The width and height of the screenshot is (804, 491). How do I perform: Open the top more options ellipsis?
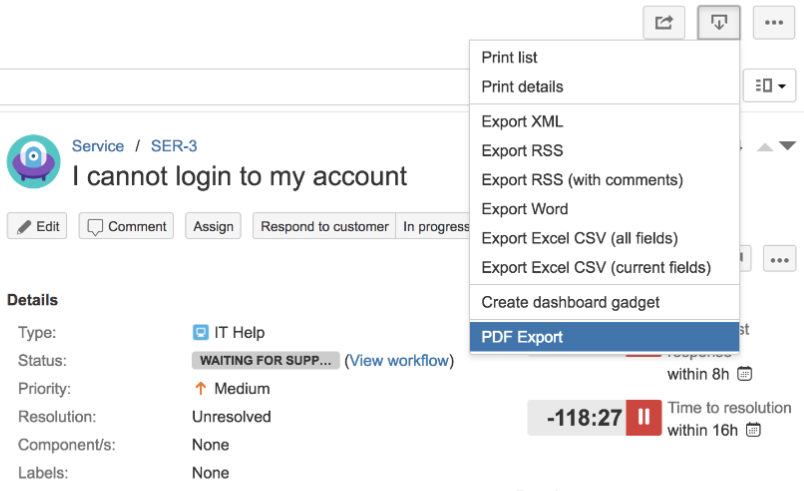coord(773,23)
